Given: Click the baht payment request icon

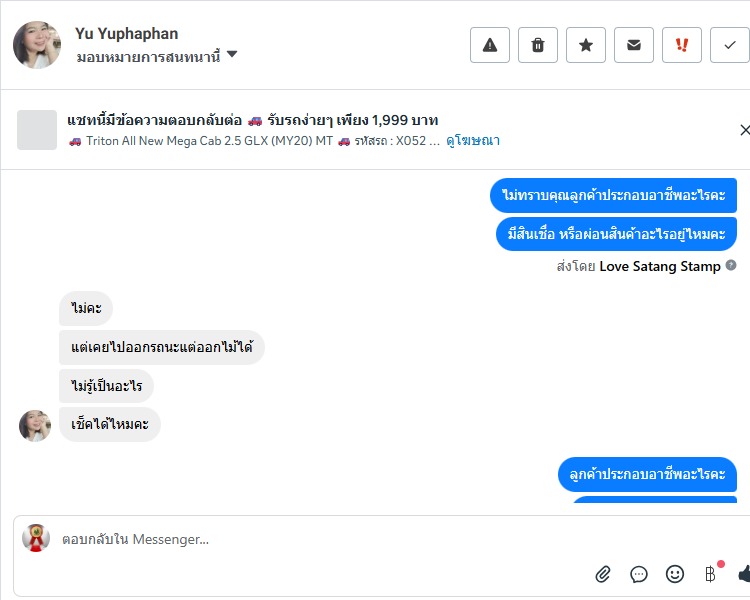Looking at the screenshot, I should [711, 574].
